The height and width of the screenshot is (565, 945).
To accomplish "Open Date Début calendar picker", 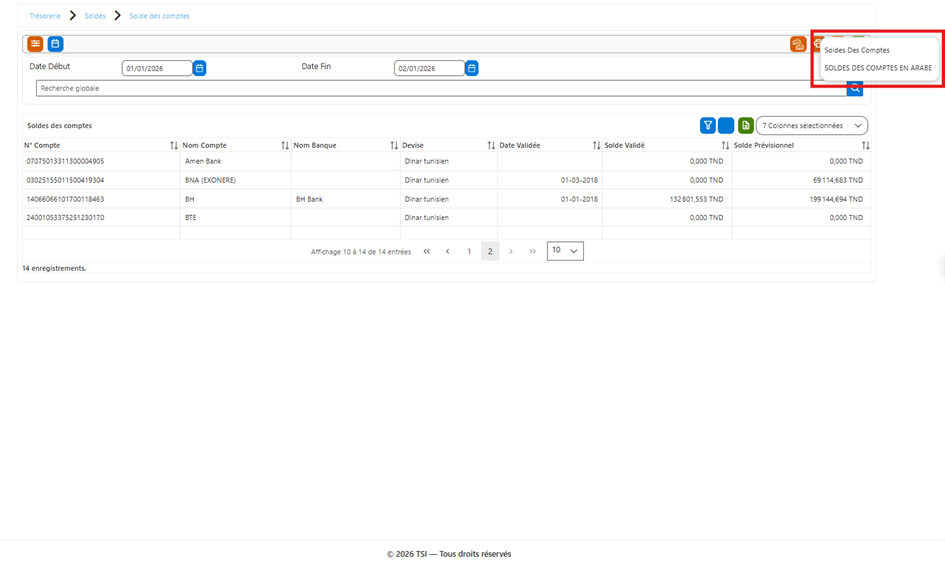I will point(199,68).
